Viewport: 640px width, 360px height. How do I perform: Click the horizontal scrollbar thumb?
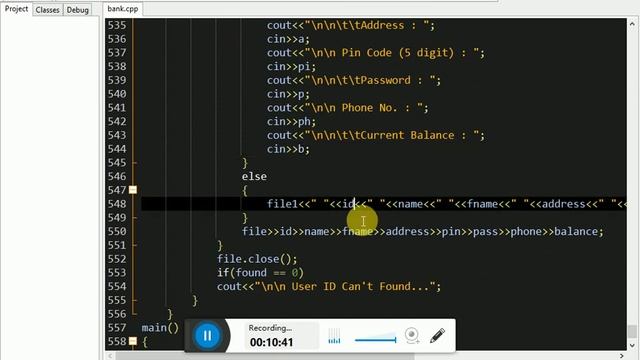point(265,356)
